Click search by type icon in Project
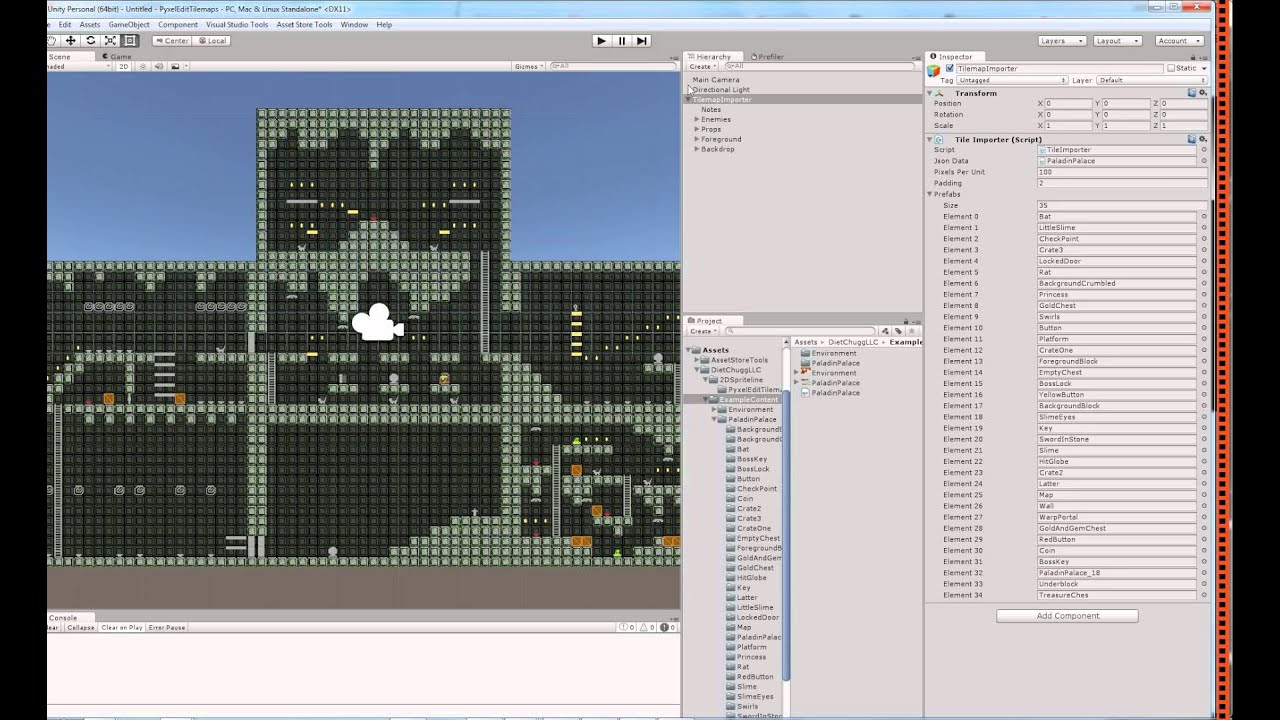This screenshot has height=720, width=1280. (885, 331)
